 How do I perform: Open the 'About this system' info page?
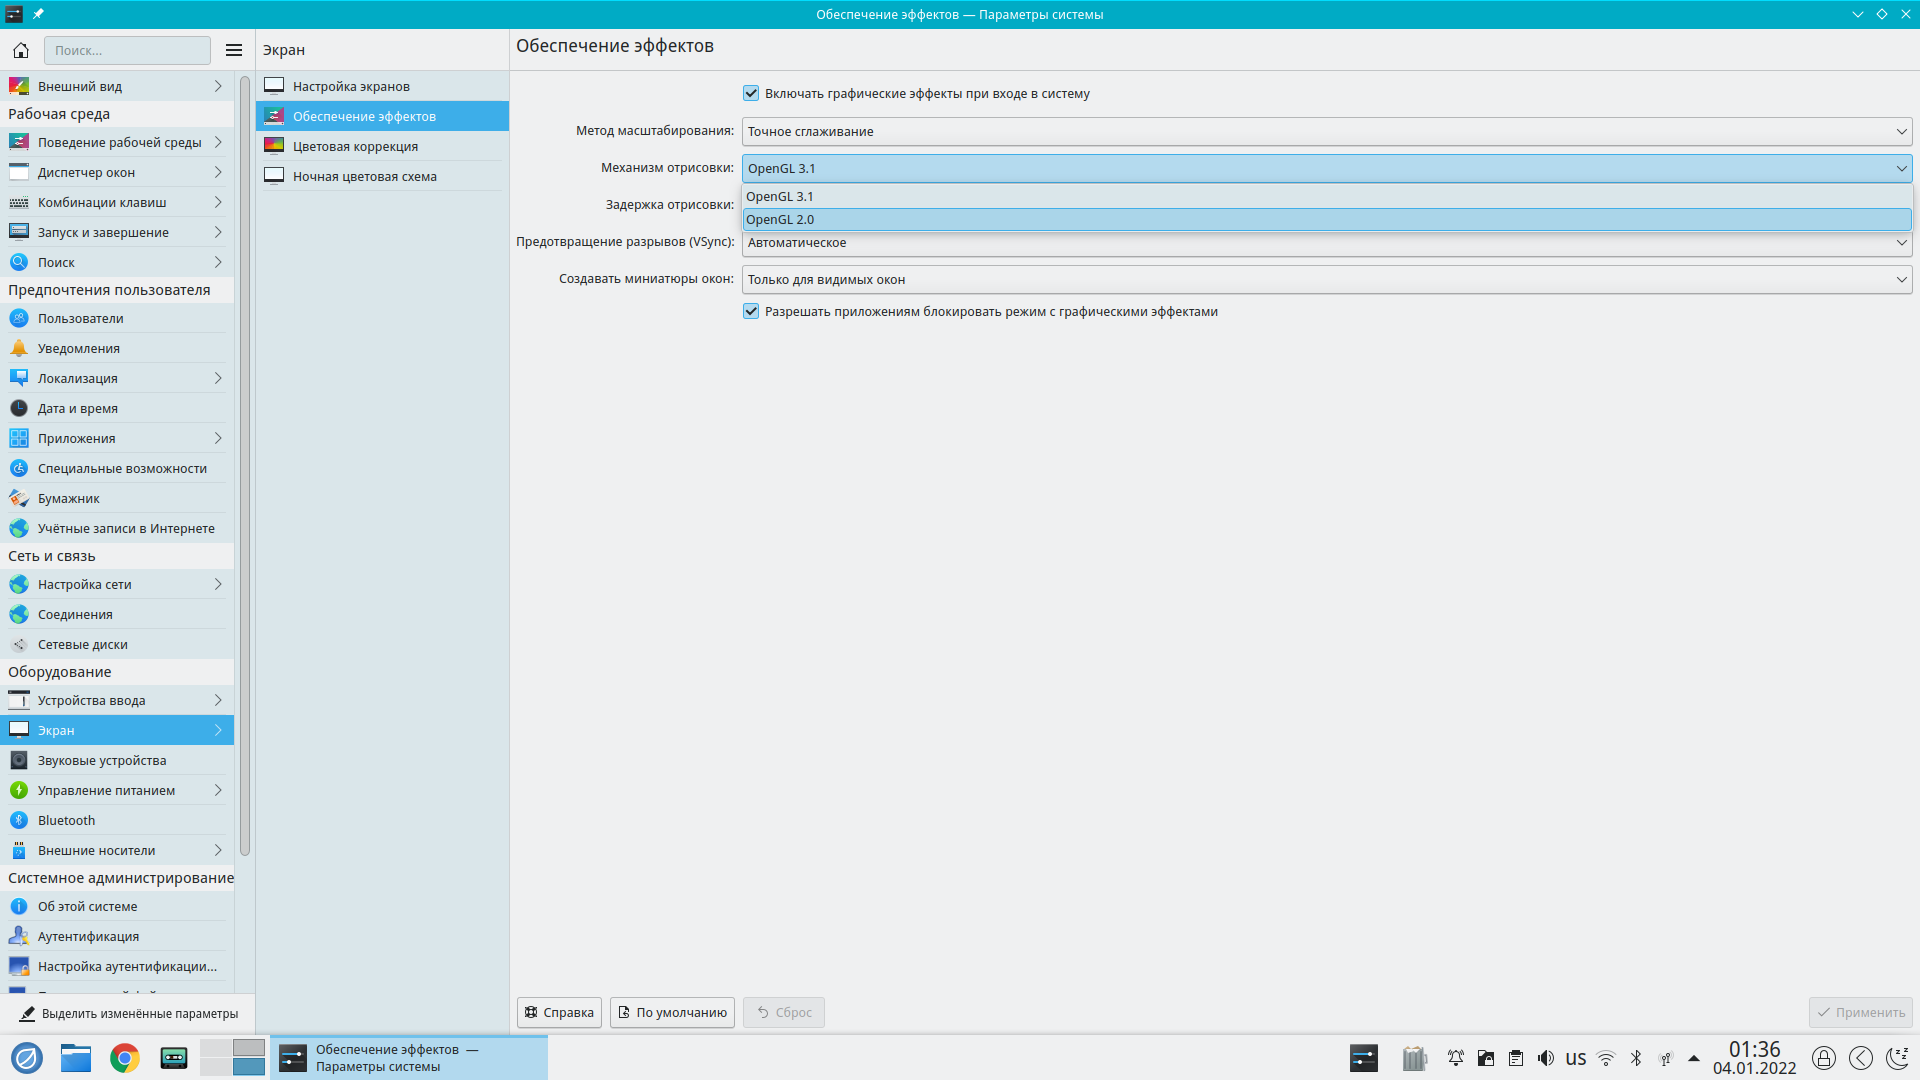[x=87, y=906]
